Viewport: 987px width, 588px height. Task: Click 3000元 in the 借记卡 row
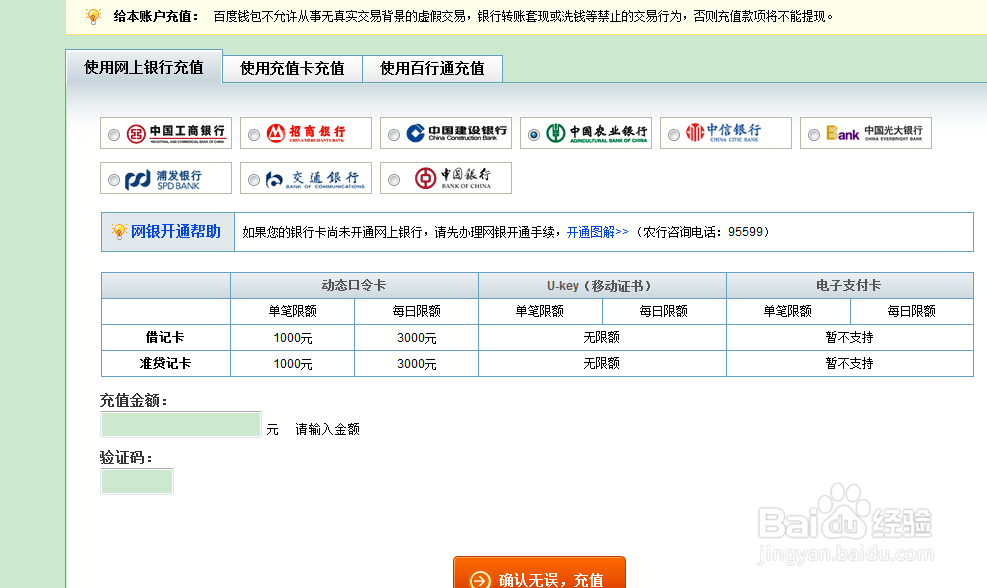[417, 338]
